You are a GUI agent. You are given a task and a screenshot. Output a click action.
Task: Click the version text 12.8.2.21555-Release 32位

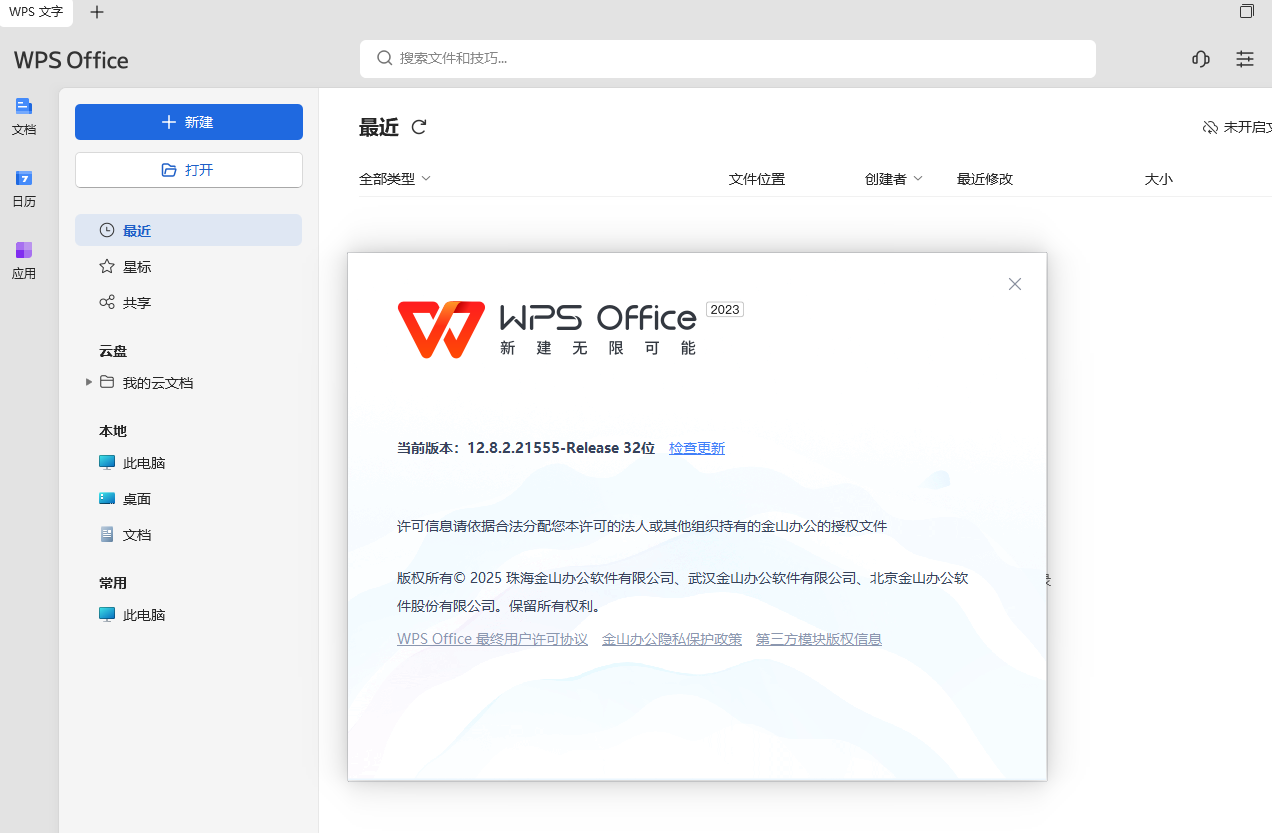click(561, 448)
